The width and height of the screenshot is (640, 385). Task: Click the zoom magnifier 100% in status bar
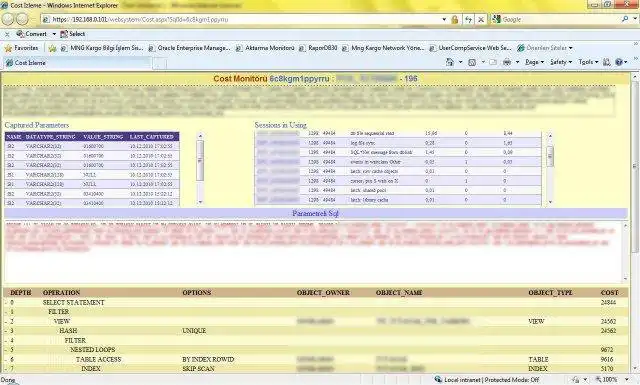tap(598, 380)
